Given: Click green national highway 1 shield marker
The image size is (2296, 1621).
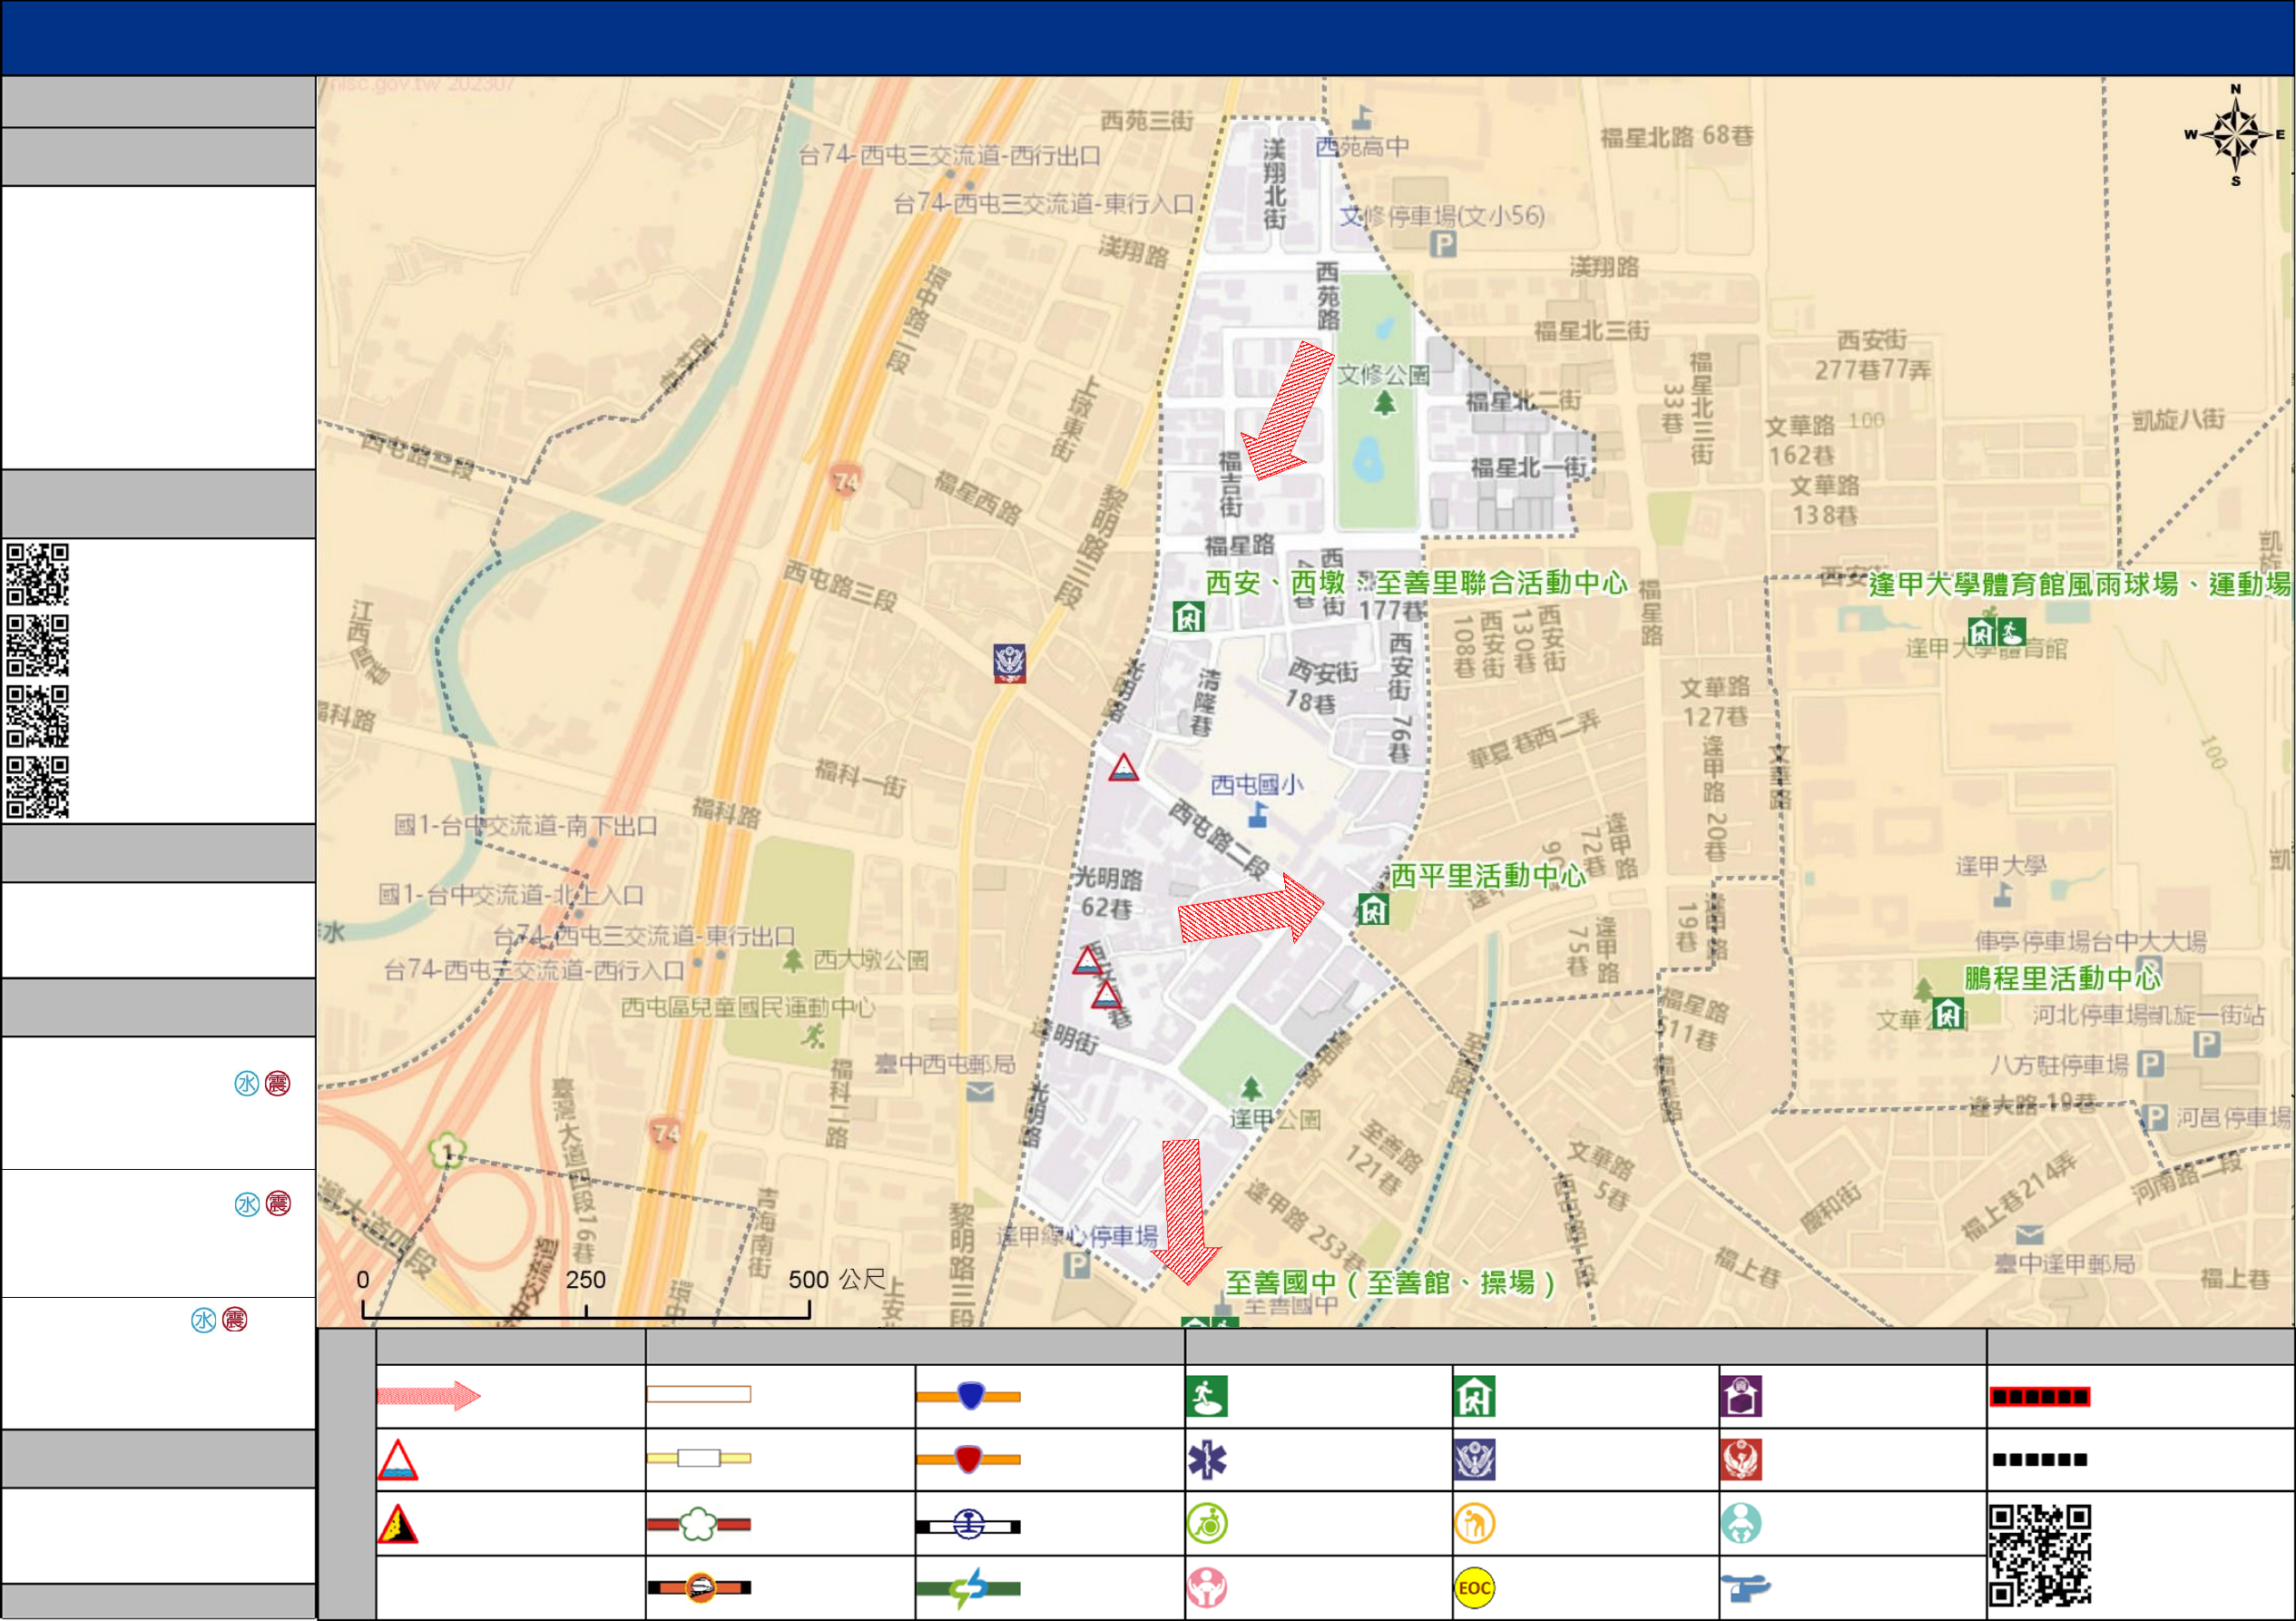Looking at the screenshot, I should click(x=447, y=1151).
